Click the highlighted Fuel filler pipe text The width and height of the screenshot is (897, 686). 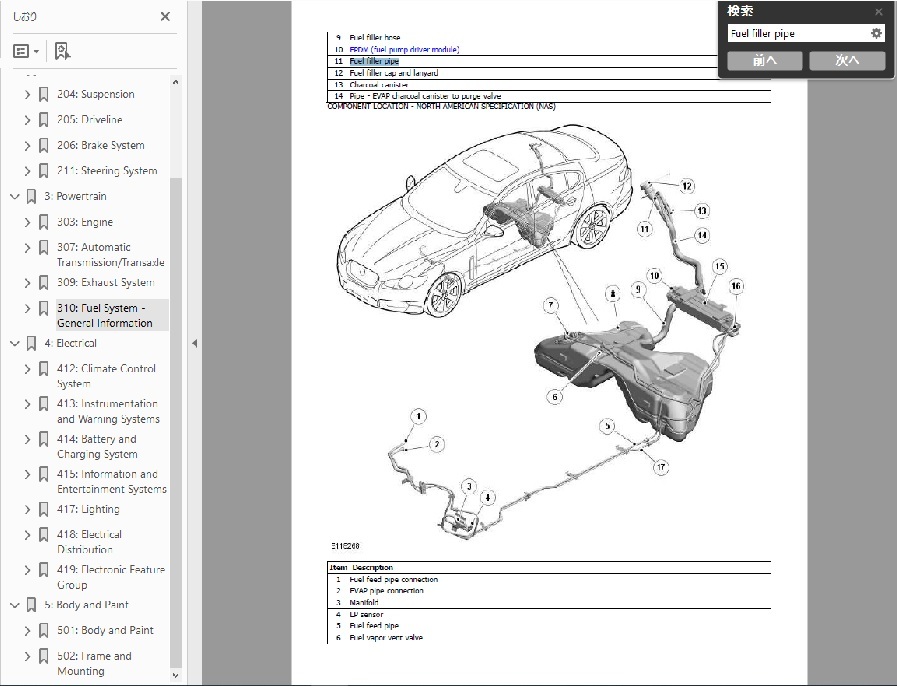click(374, 61)
